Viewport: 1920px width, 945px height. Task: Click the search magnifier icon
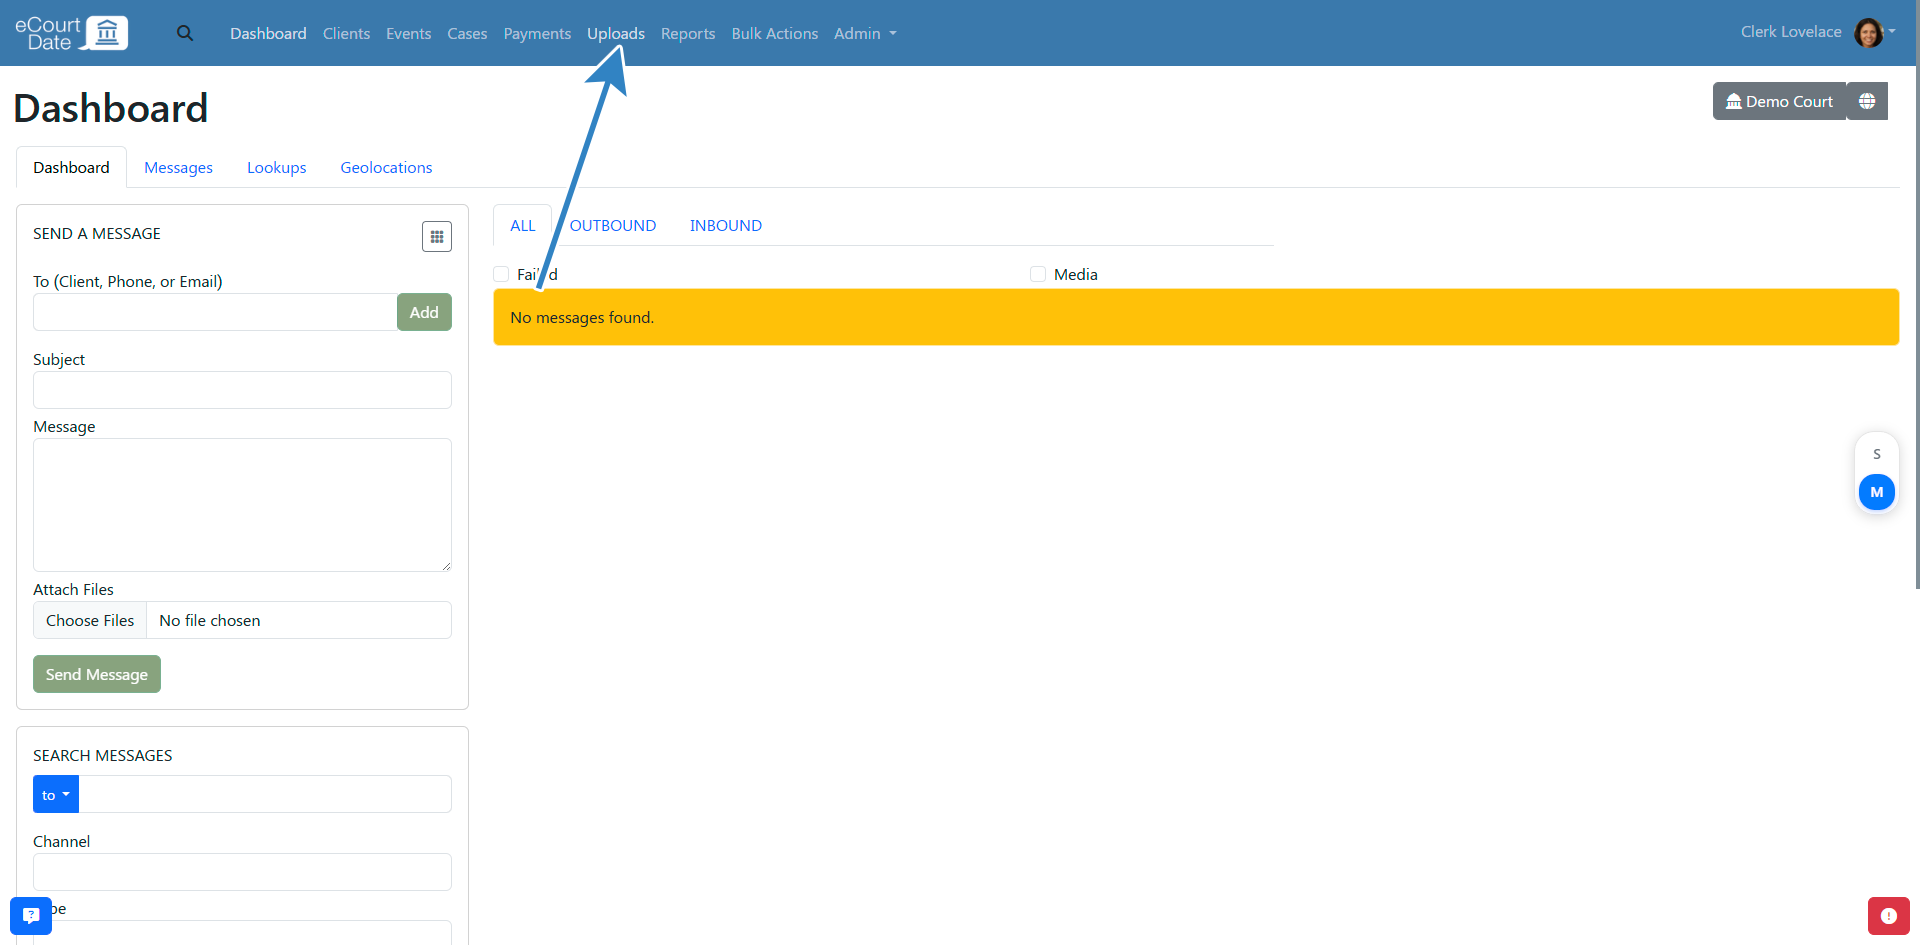(x=185, y=33)
